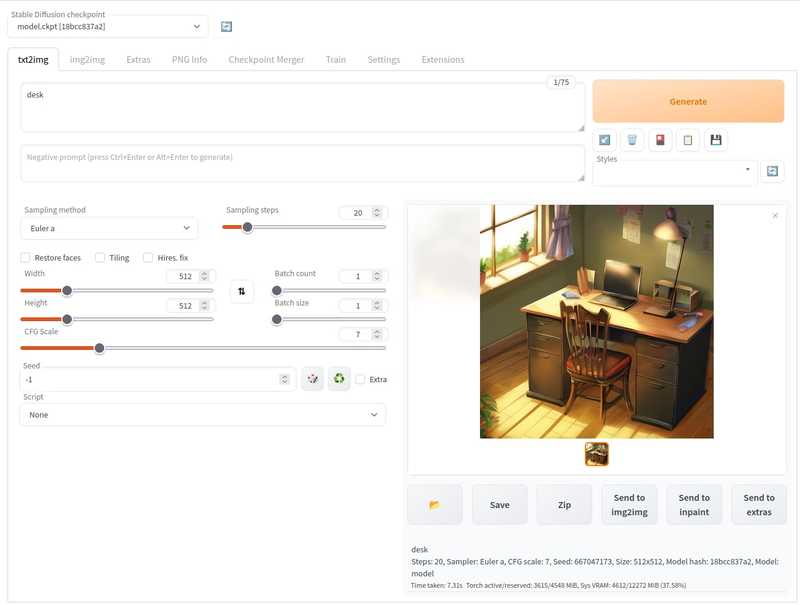Adjust the Height slider

click(x=117, y=319)
